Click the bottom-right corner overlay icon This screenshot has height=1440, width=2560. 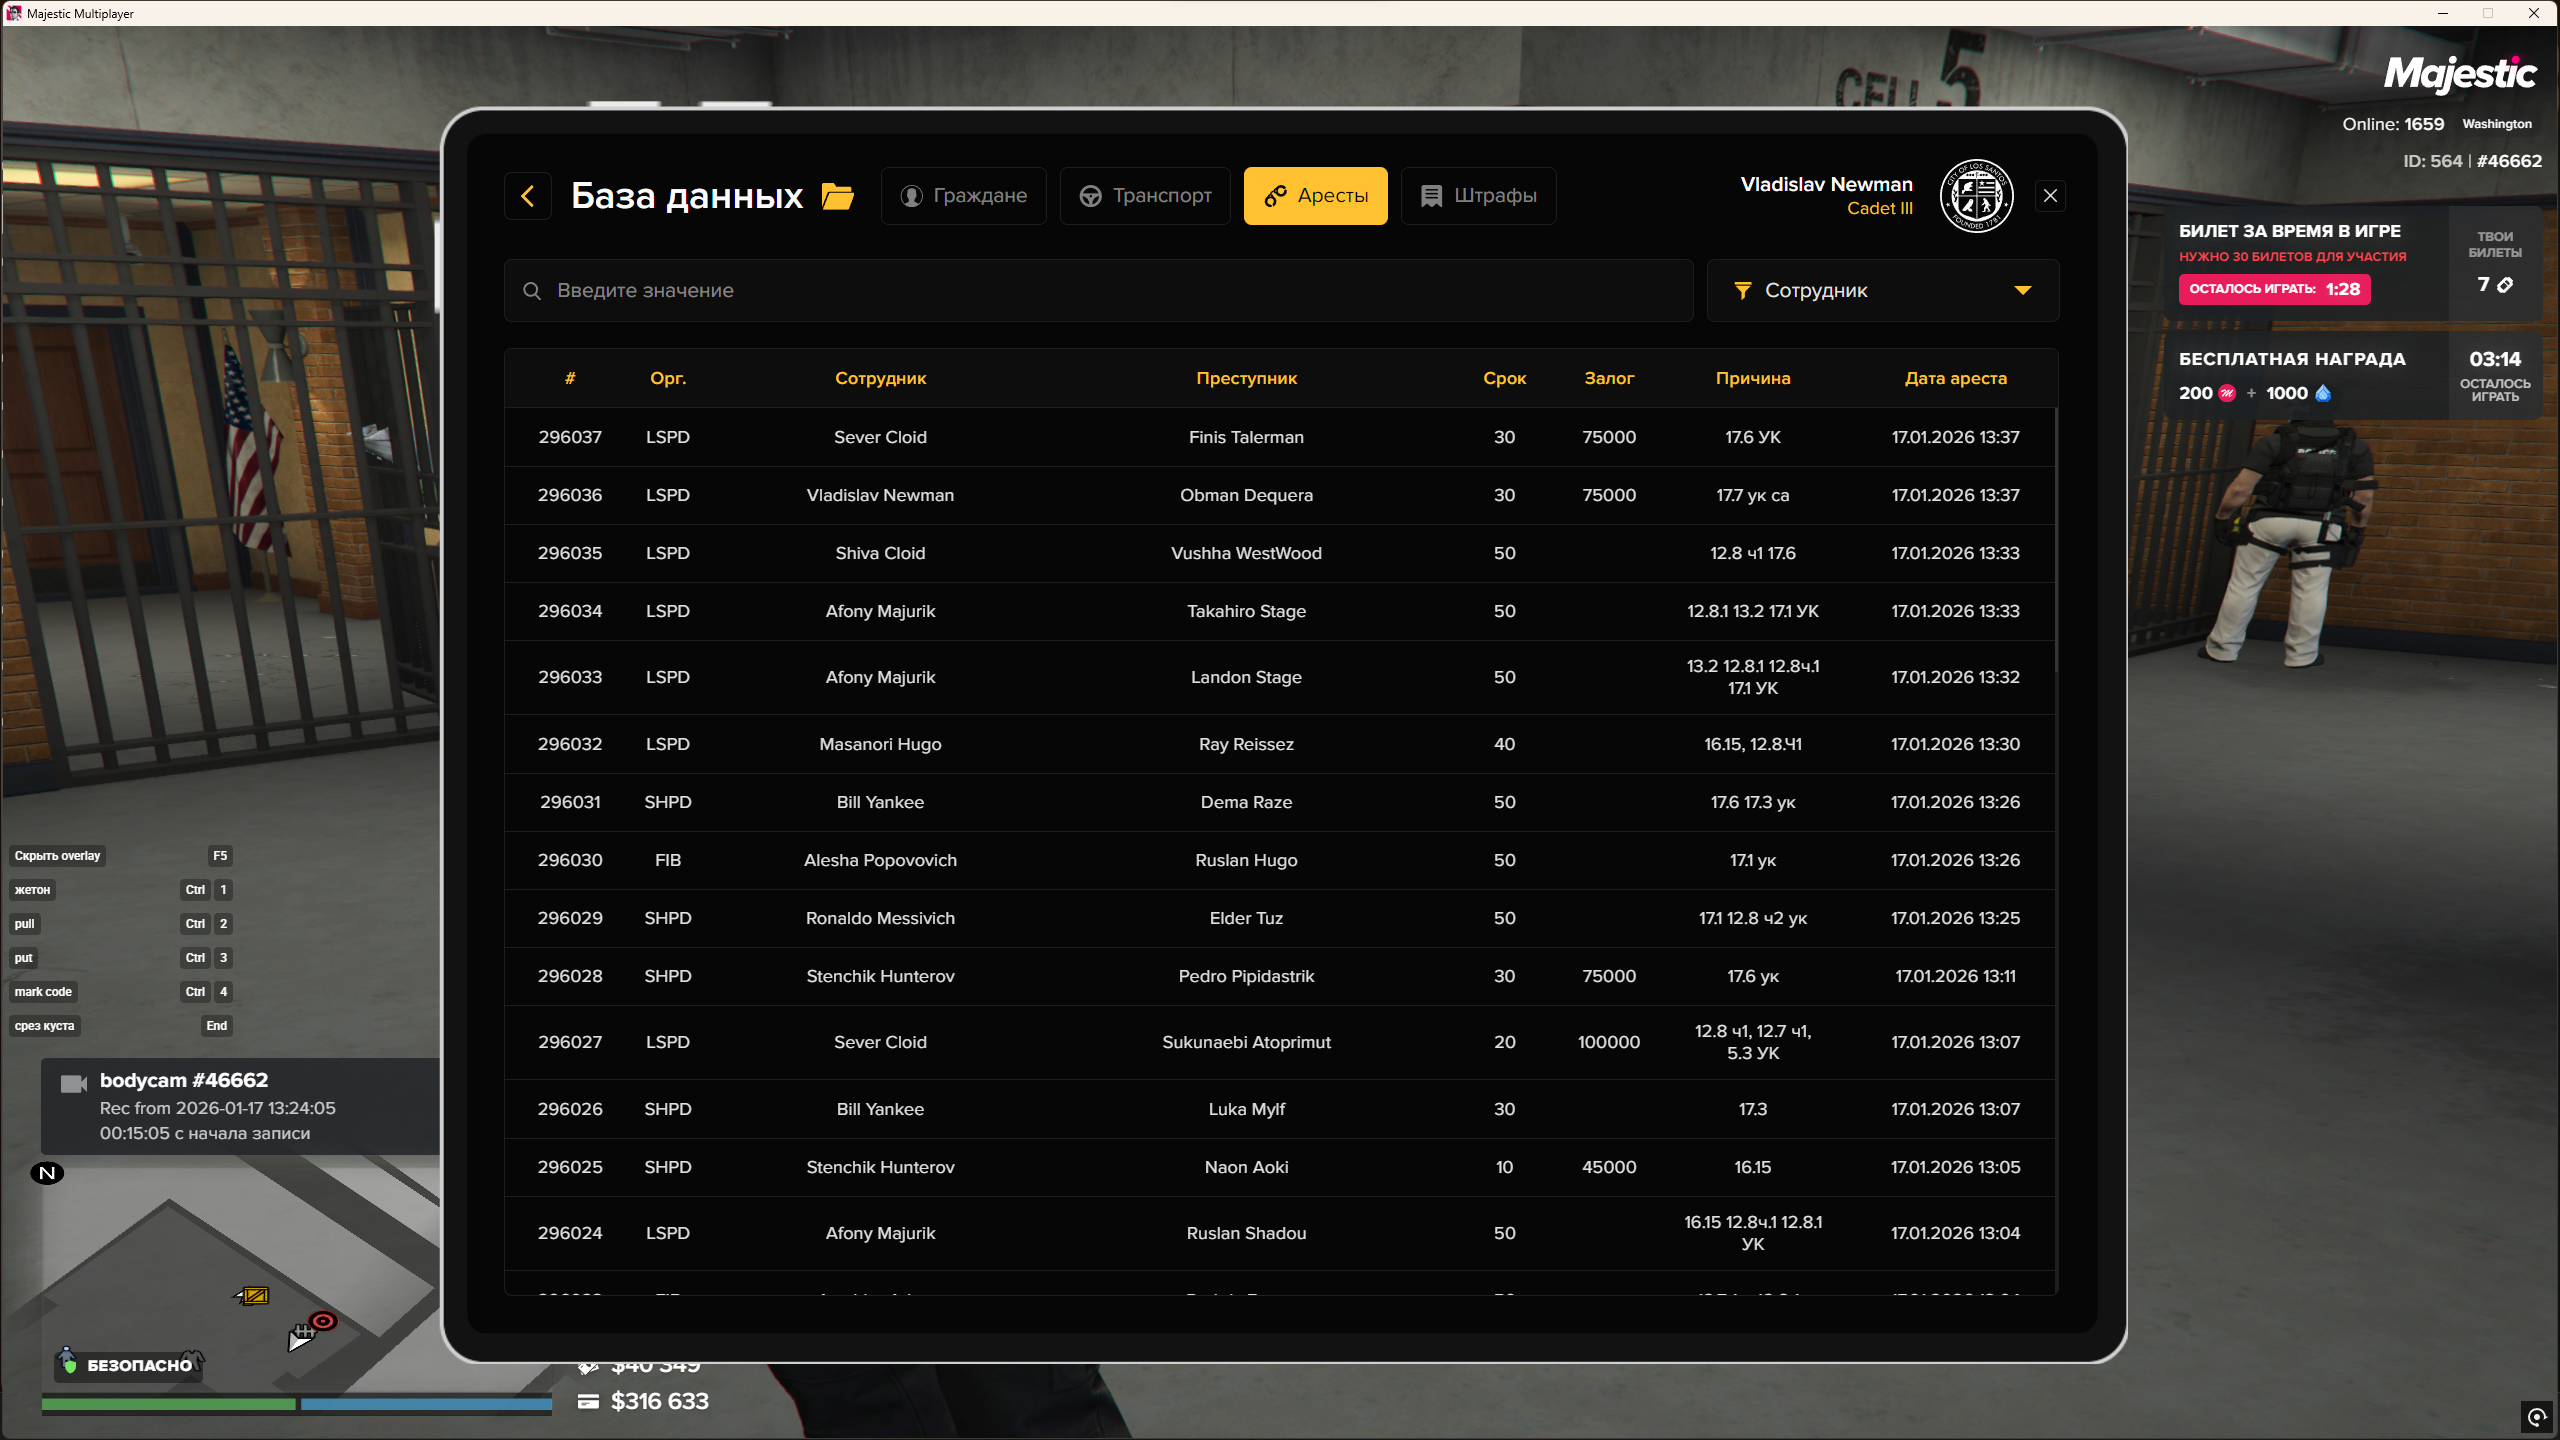click(2536, 1416)
